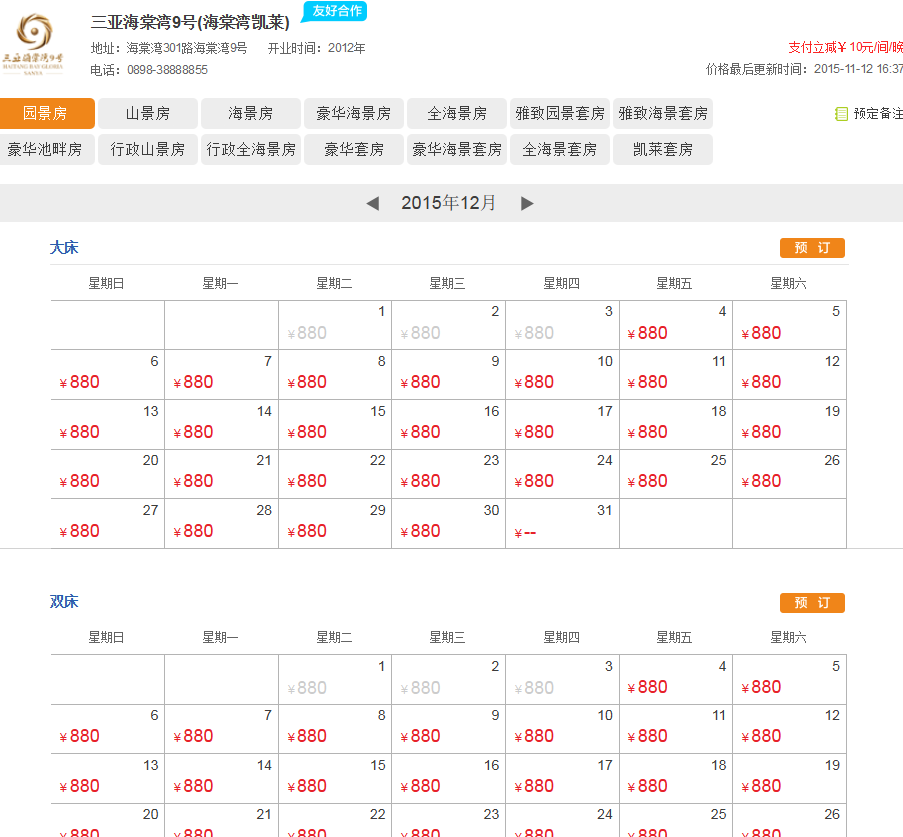Image resolution: width=903 pixels, height=837 pixels.
Task: Select the 豪华池畔房 tab
Action: tap(48, 150)
